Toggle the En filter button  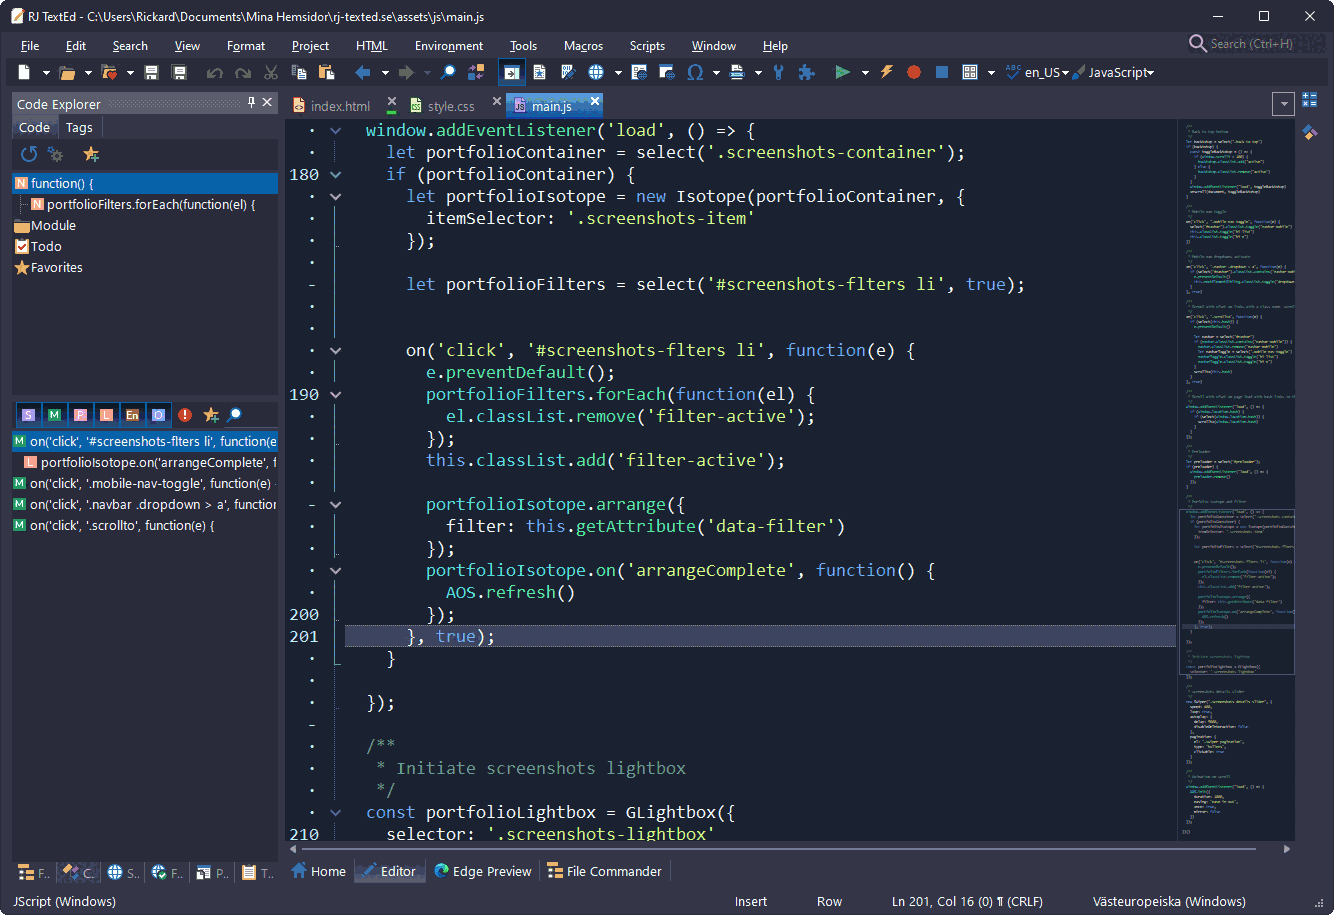coord(132,414)
